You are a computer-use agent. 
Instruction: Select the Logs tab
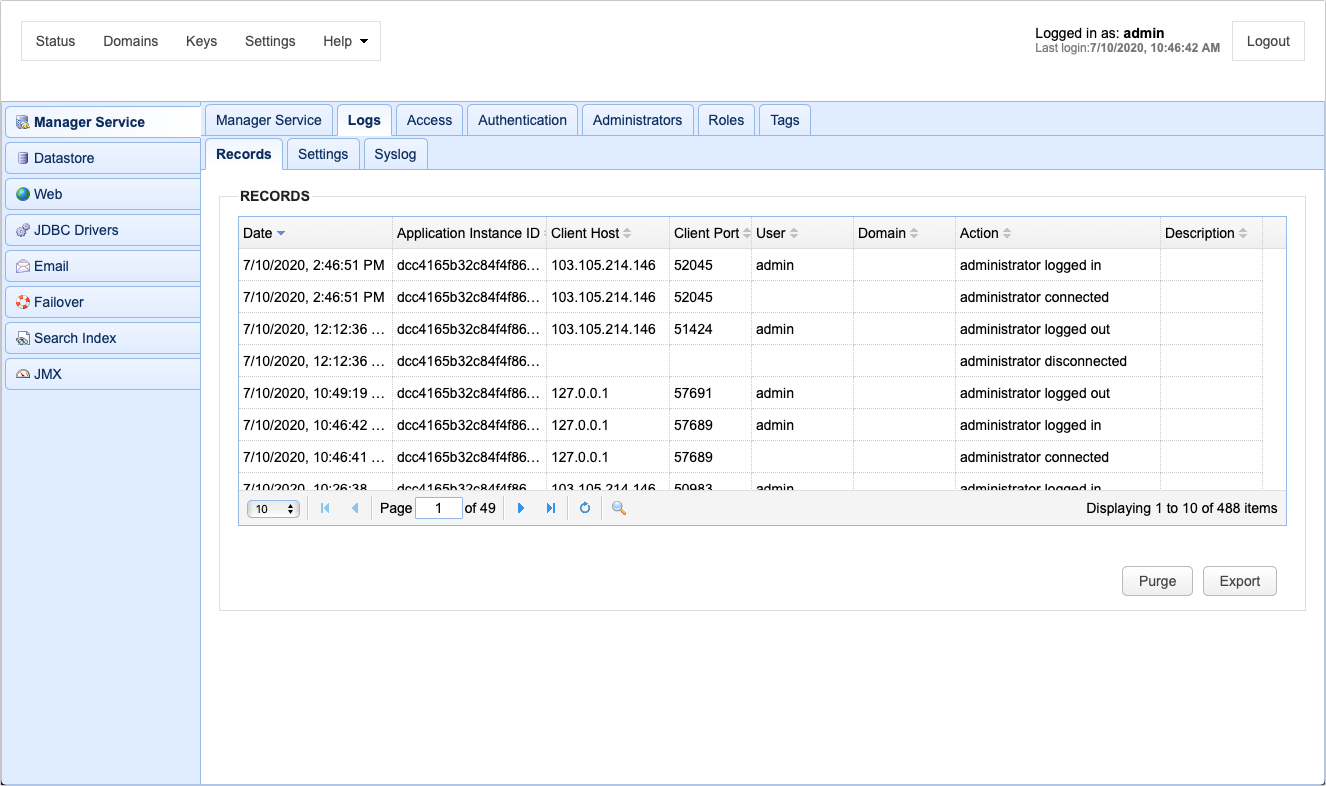[x=364, y=120]
